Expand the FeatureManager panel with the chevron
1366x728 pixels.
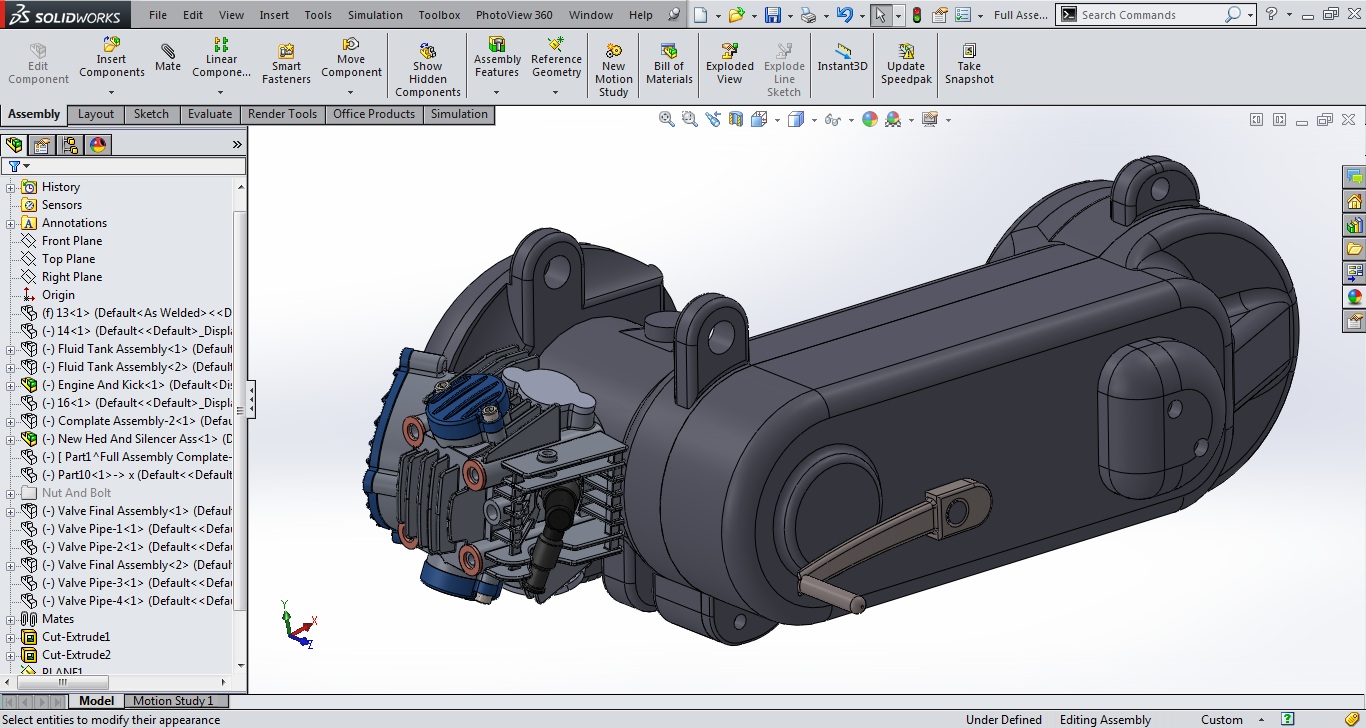click(x=237, y=144)
